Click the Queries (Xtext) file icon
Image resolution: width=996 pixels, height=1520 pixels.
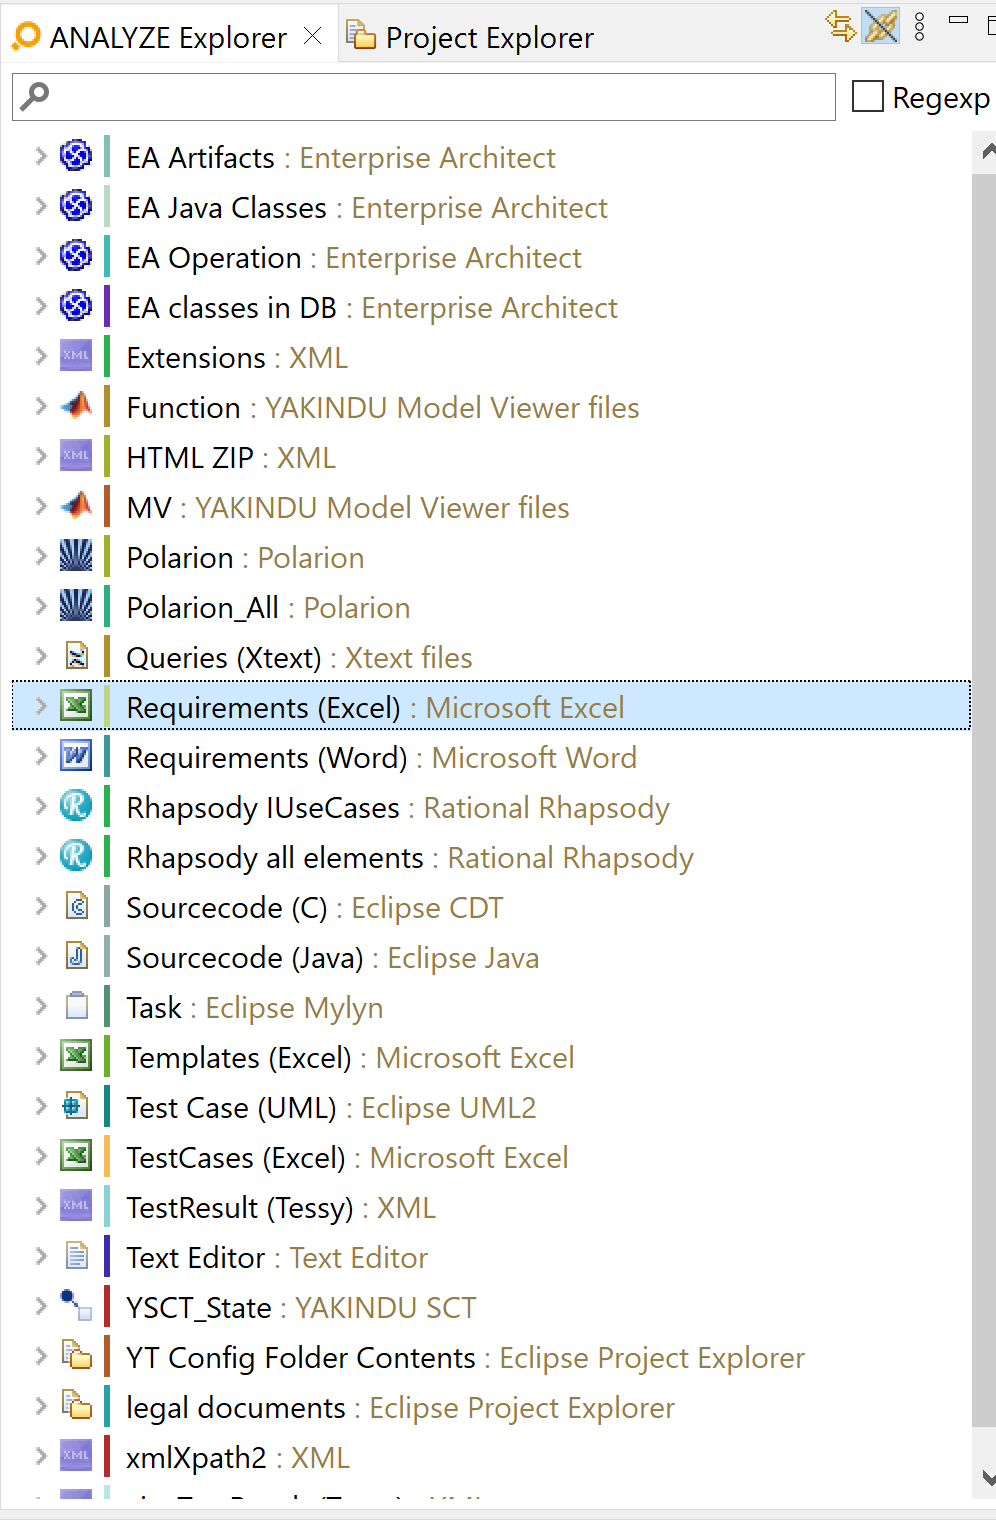[76, 656]
